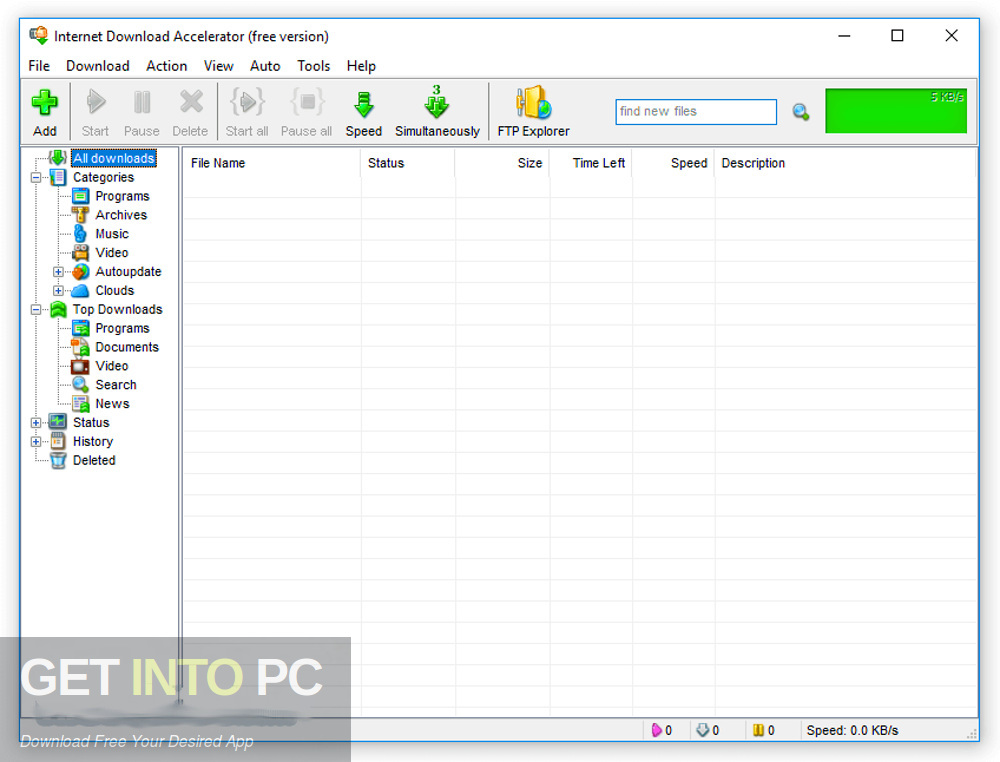Collapse the Categories tree node
This screenshot has width=1000, height=762.
pos(36,177)
